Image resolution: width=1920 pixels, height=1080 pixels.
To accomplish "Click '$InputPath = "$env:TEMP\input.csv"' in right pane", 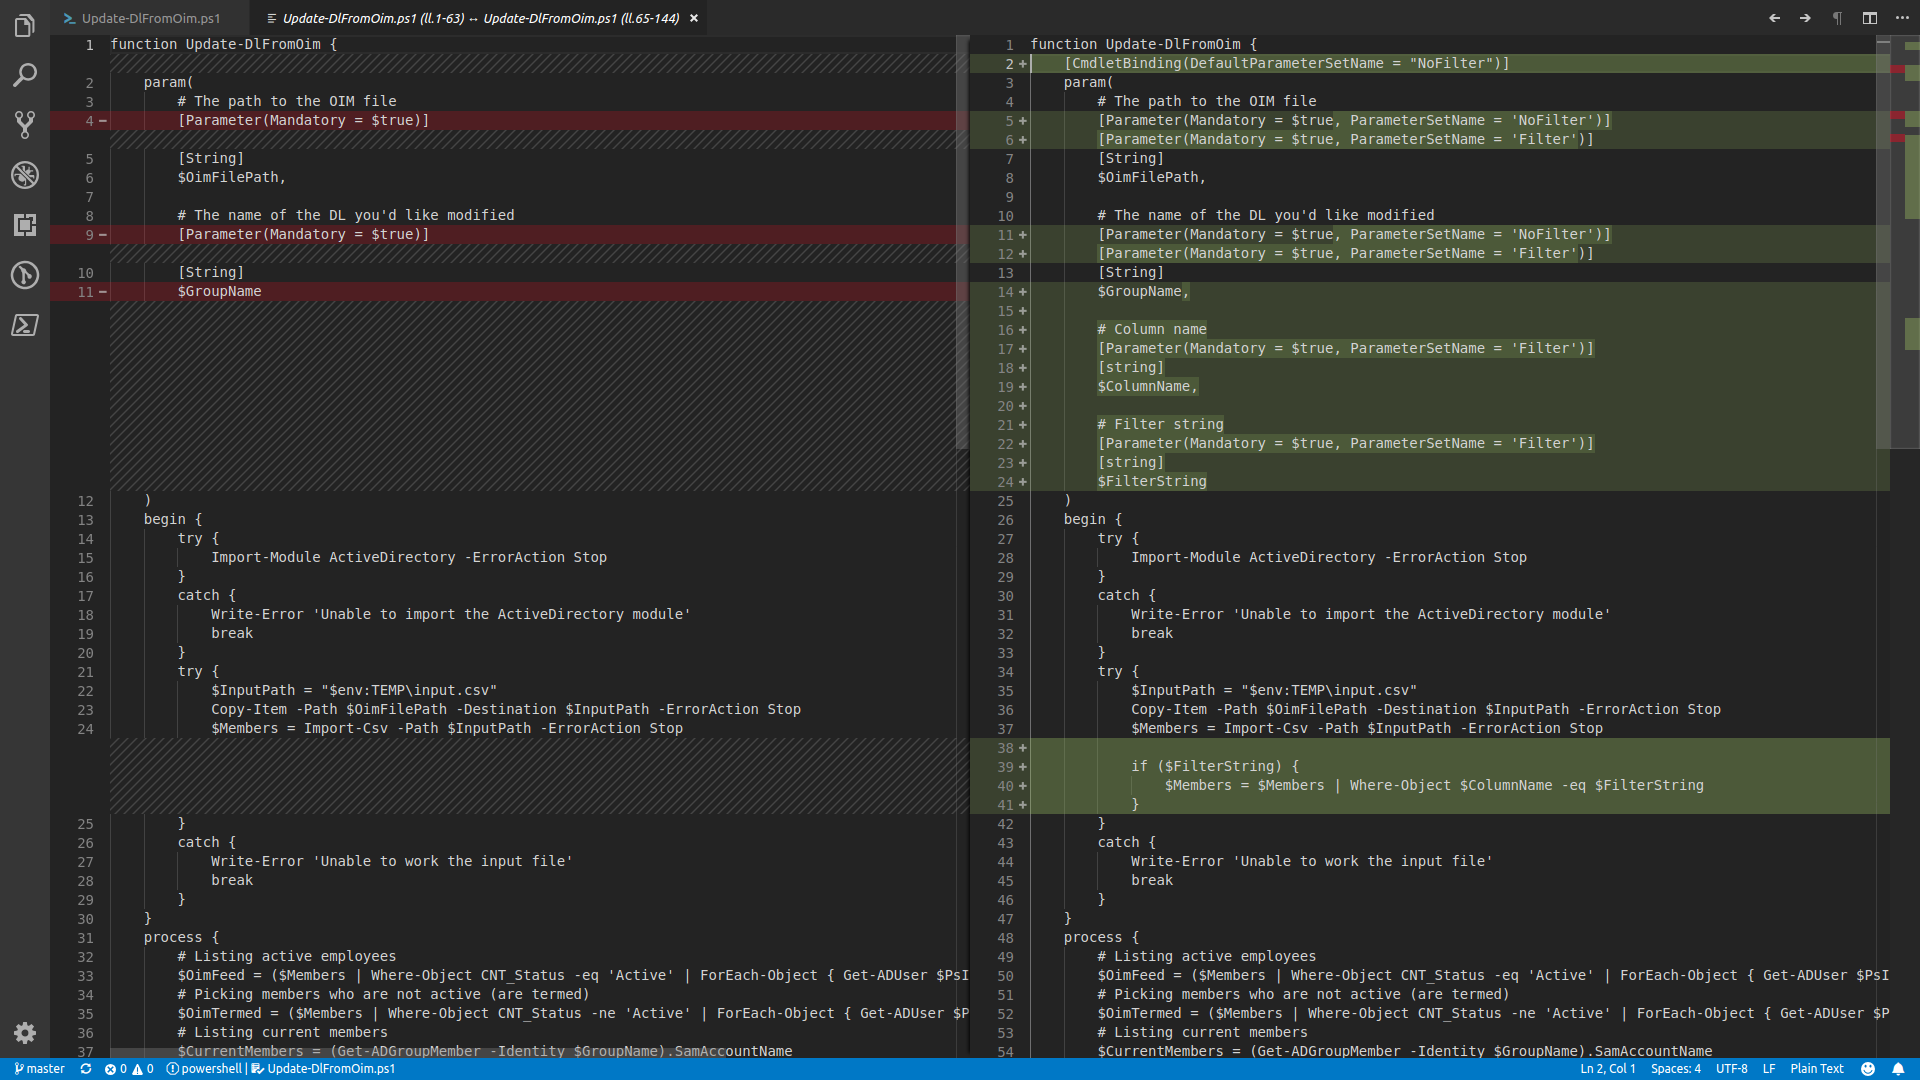I will click(1274, 690).
